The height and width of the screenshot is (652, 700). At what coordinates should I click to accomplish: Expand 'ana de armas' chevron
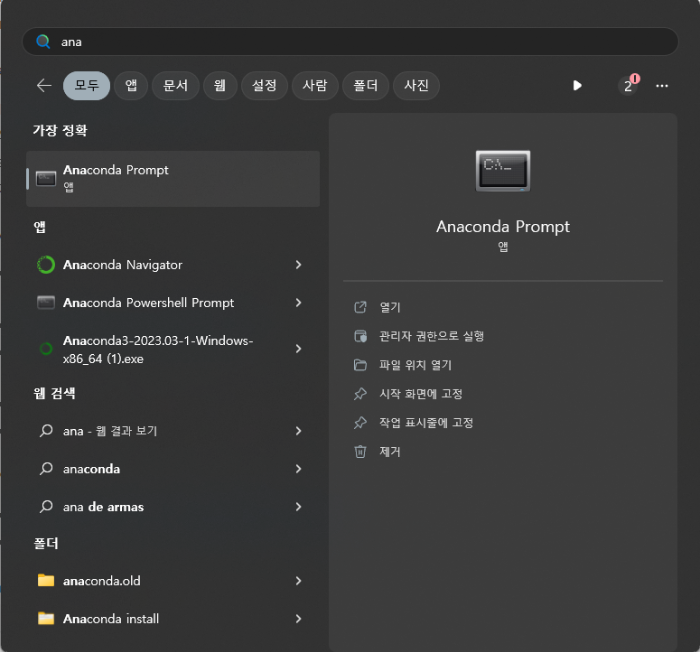coord(298,506)
